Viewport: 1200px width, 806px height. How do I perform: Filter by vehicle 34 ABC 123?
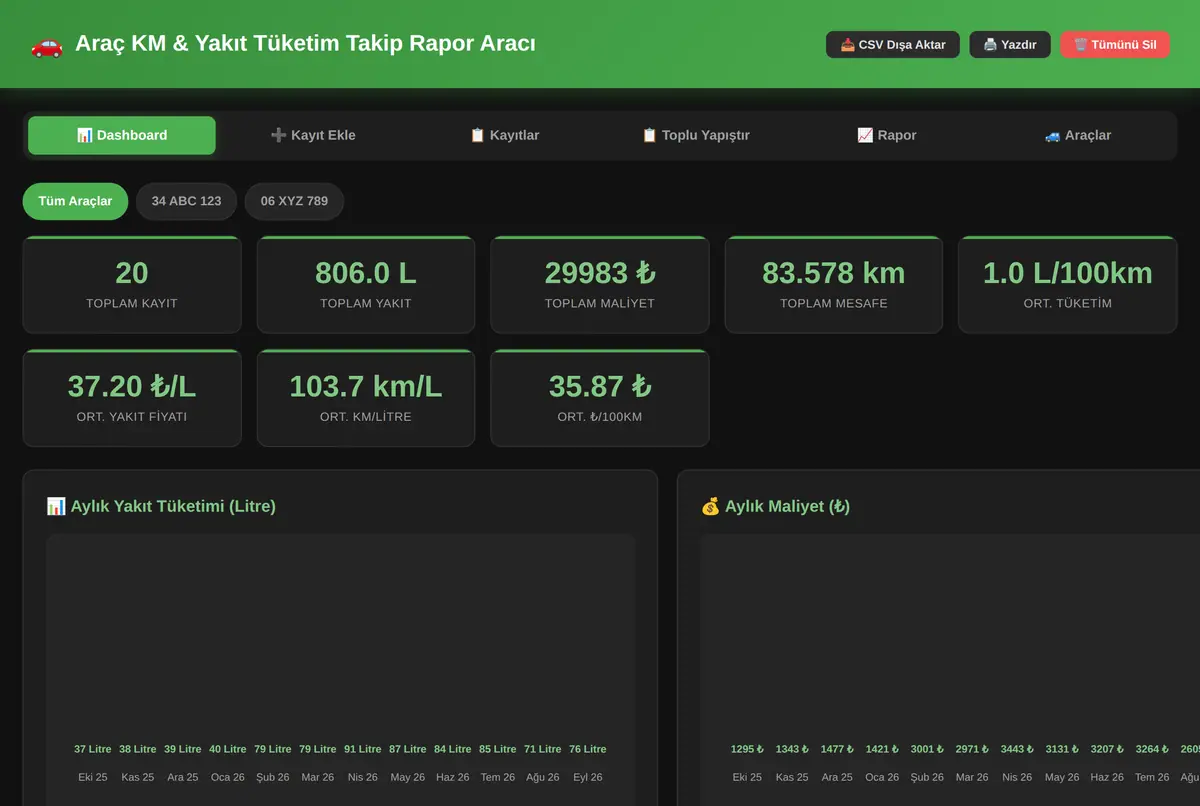[x=187, y=201]
